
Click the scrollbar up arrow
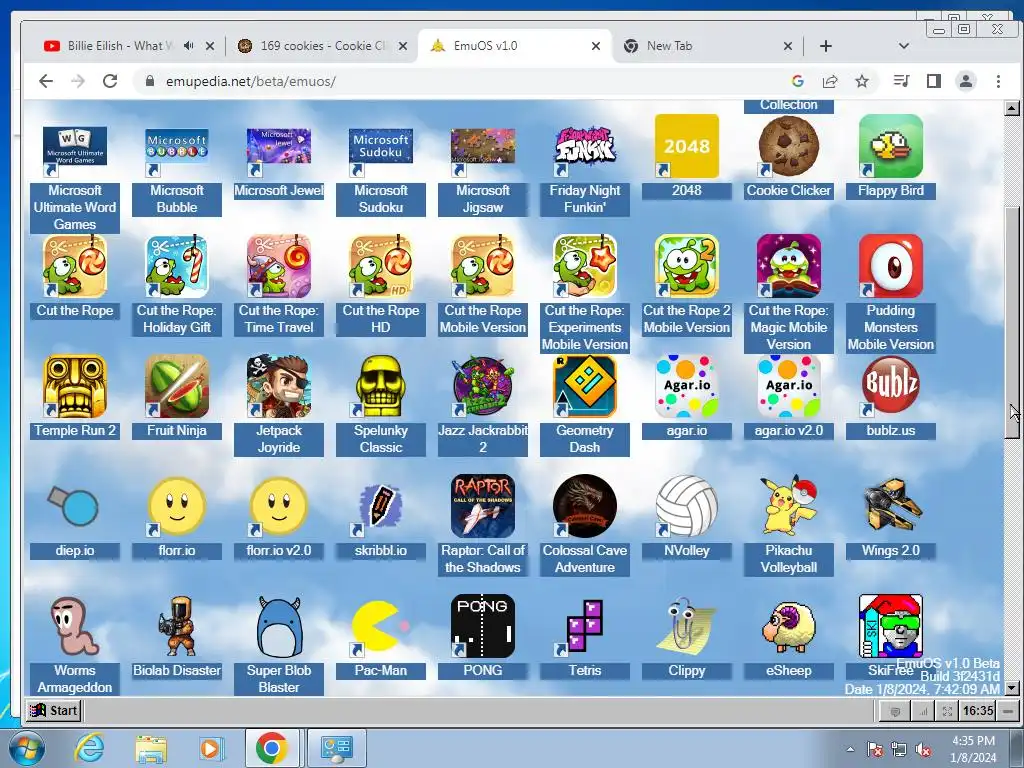(x=1012, y=108)
